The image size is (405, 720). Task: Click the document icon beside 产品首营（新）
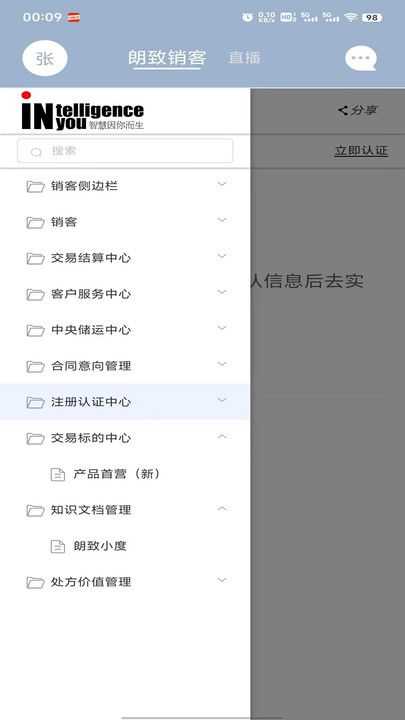click(57, 474)
